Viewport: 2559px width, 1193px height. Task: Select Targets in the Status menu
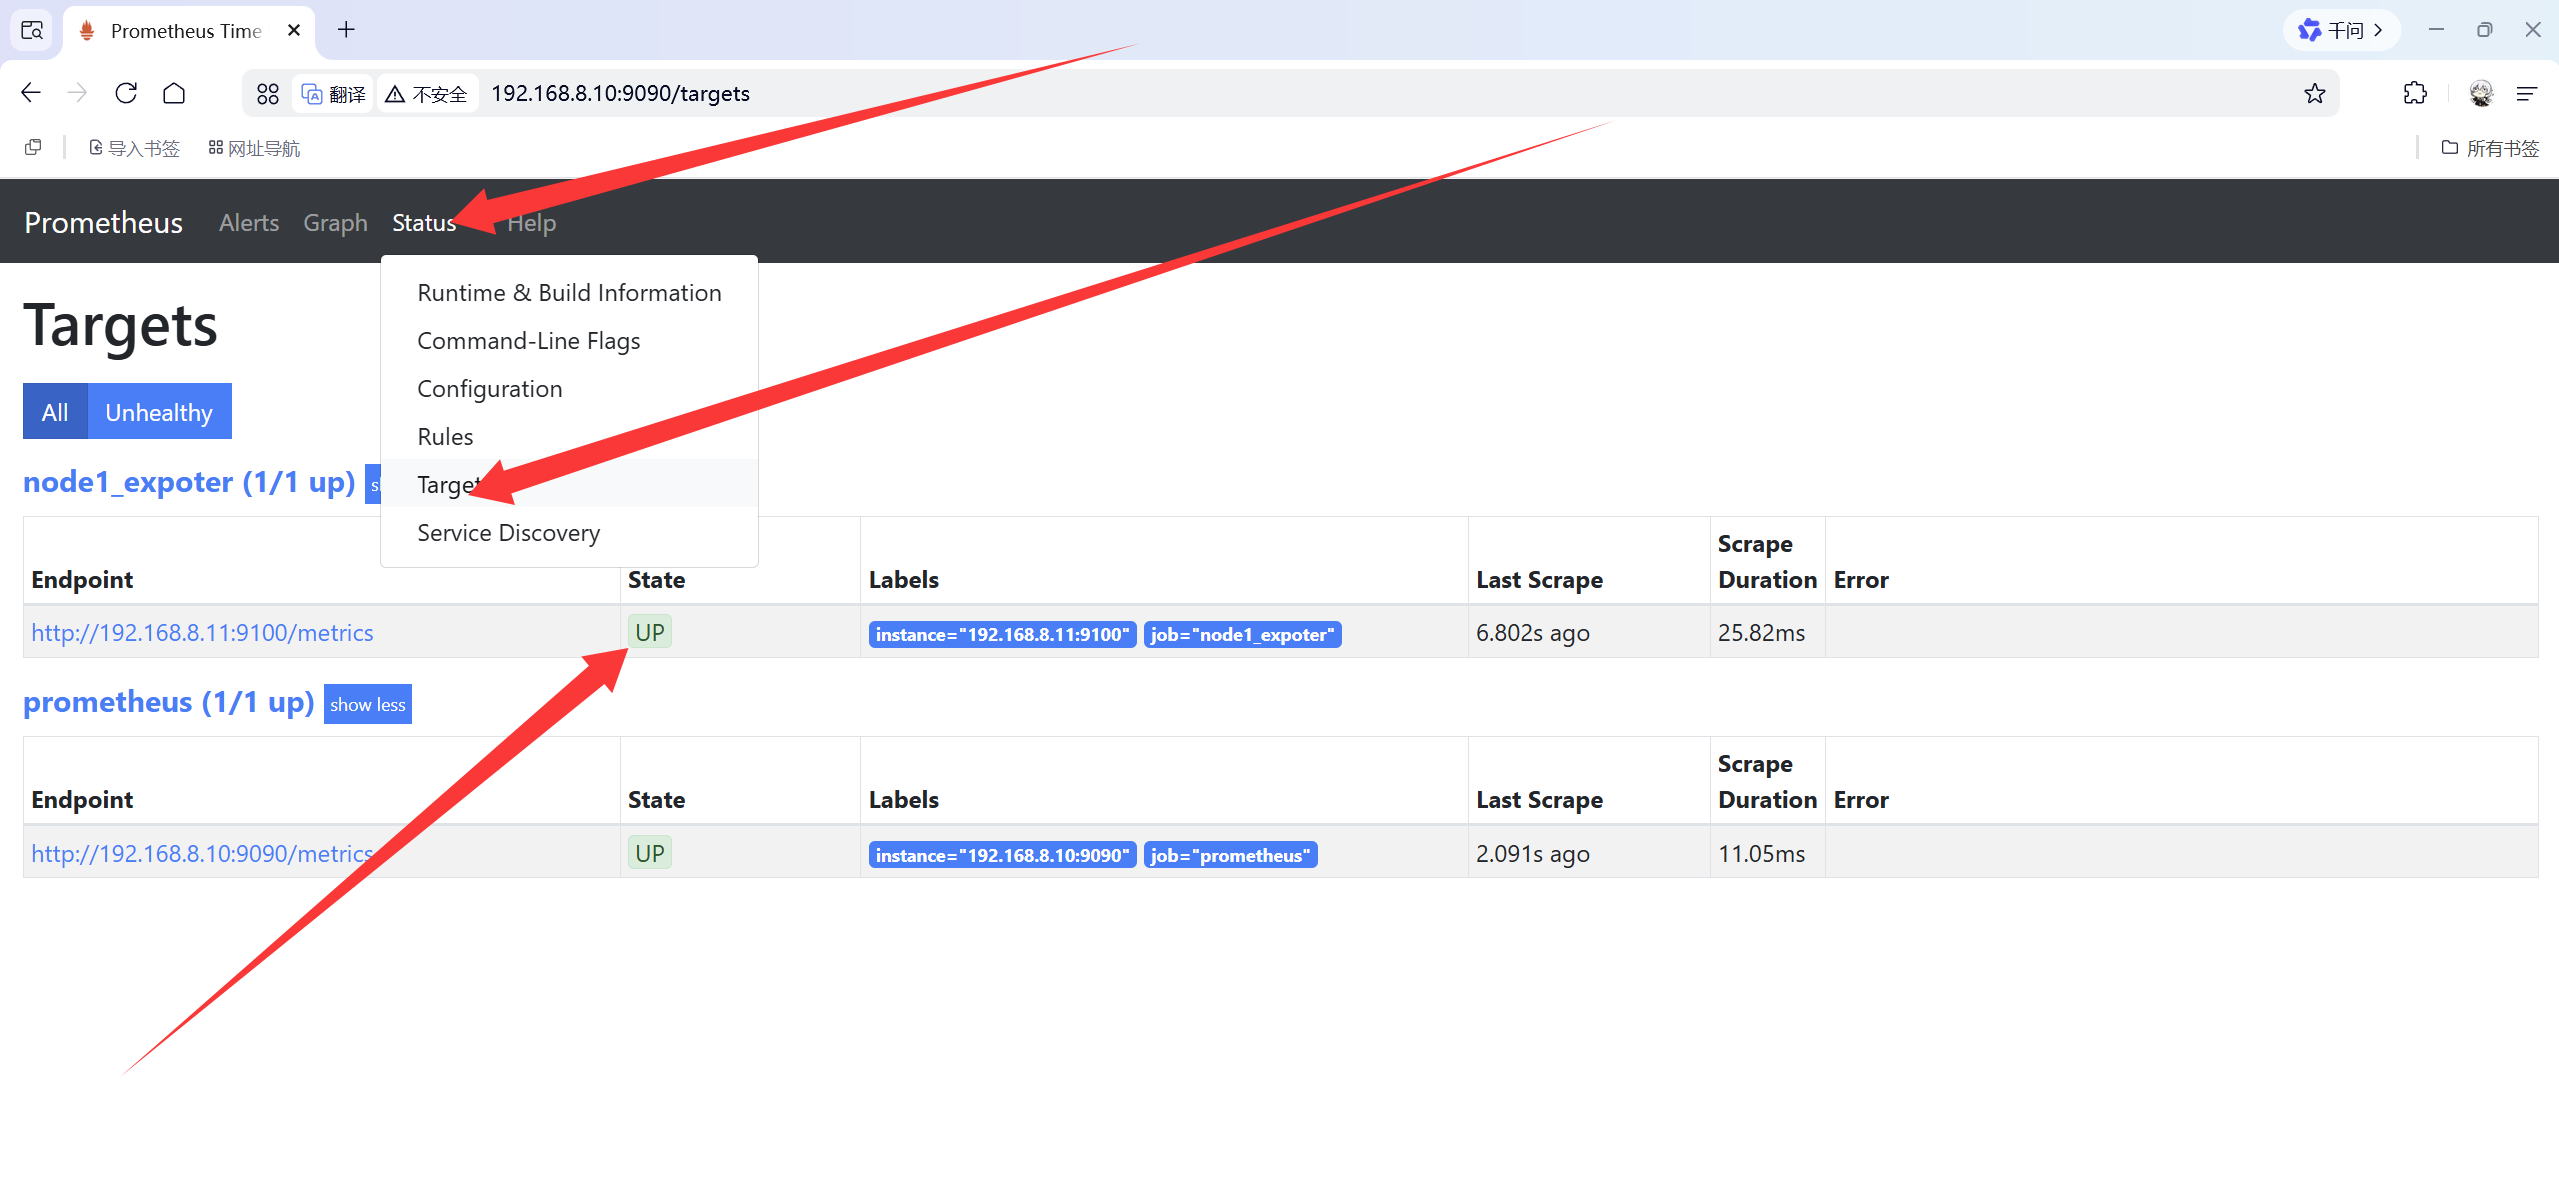click(x=569, y=484)
